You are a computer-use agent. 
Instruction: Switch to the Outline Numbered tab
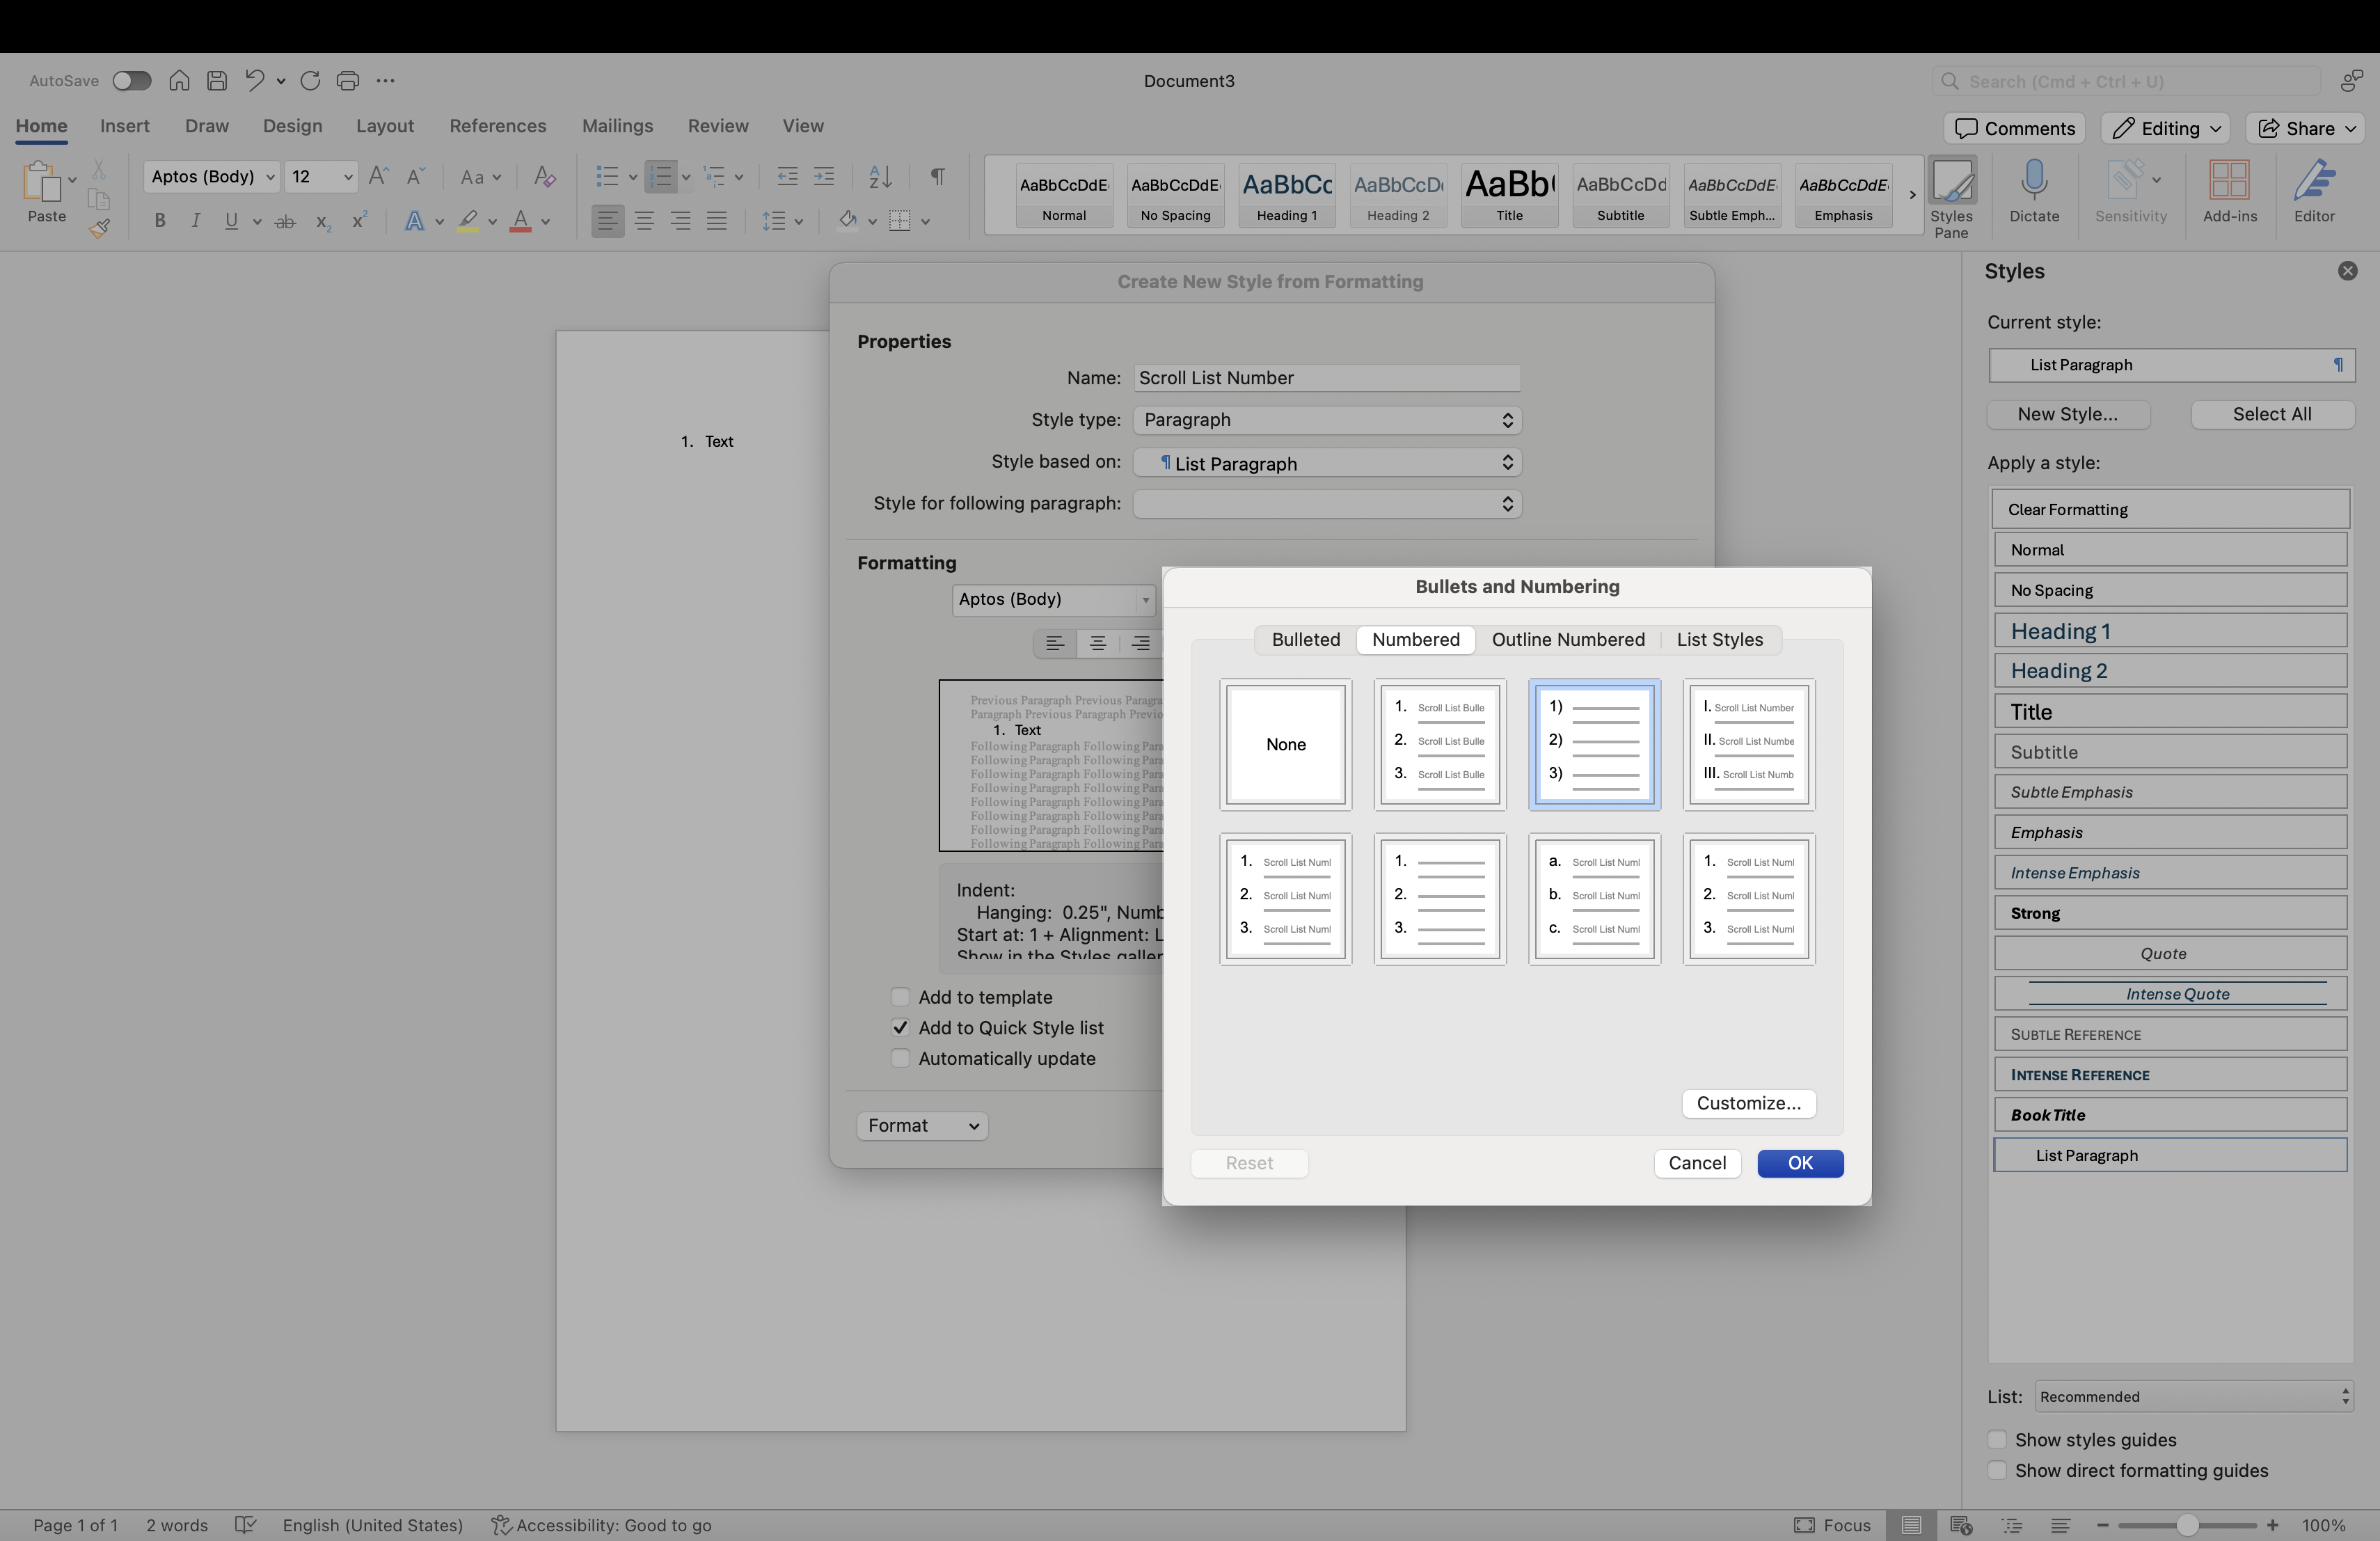click(1568, 639)
